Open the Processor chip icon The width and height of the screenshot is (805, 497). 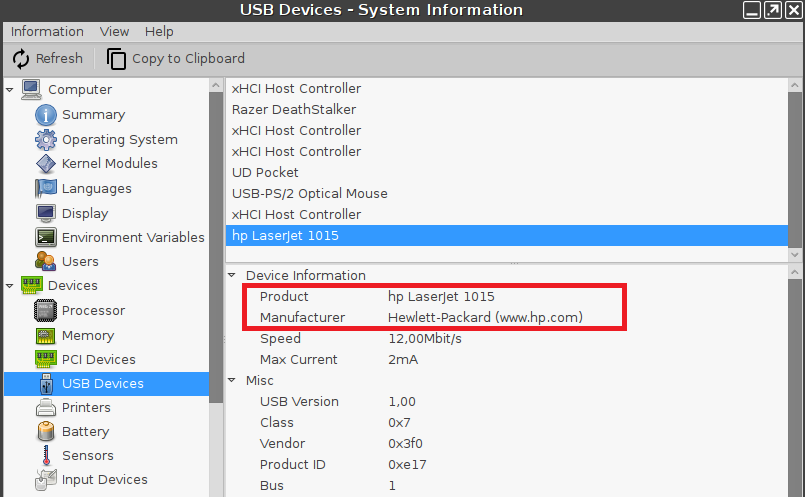coord(46,311)
